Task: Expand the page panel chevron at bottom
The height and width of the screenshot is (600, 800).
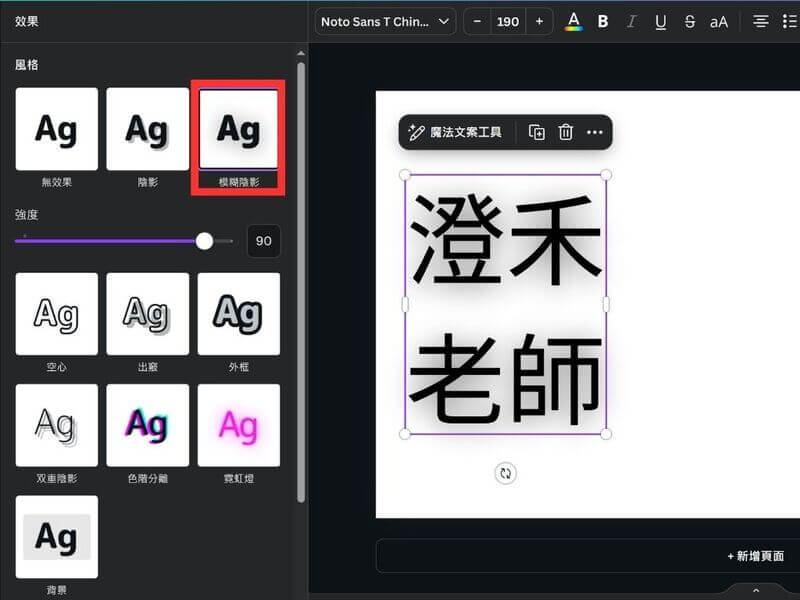Action: coord(756,591)
